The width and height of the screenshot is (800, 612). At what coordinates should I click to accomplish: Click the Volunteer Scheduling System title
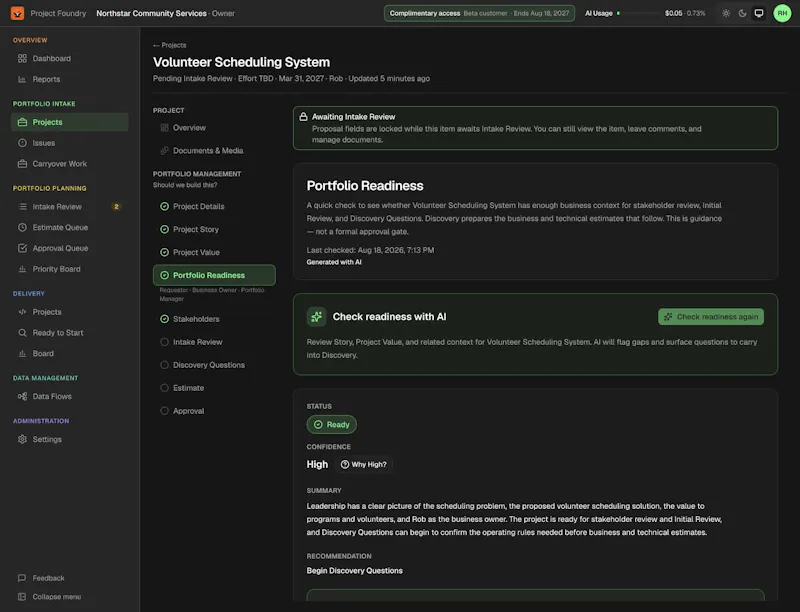click(x=241, y=62)
